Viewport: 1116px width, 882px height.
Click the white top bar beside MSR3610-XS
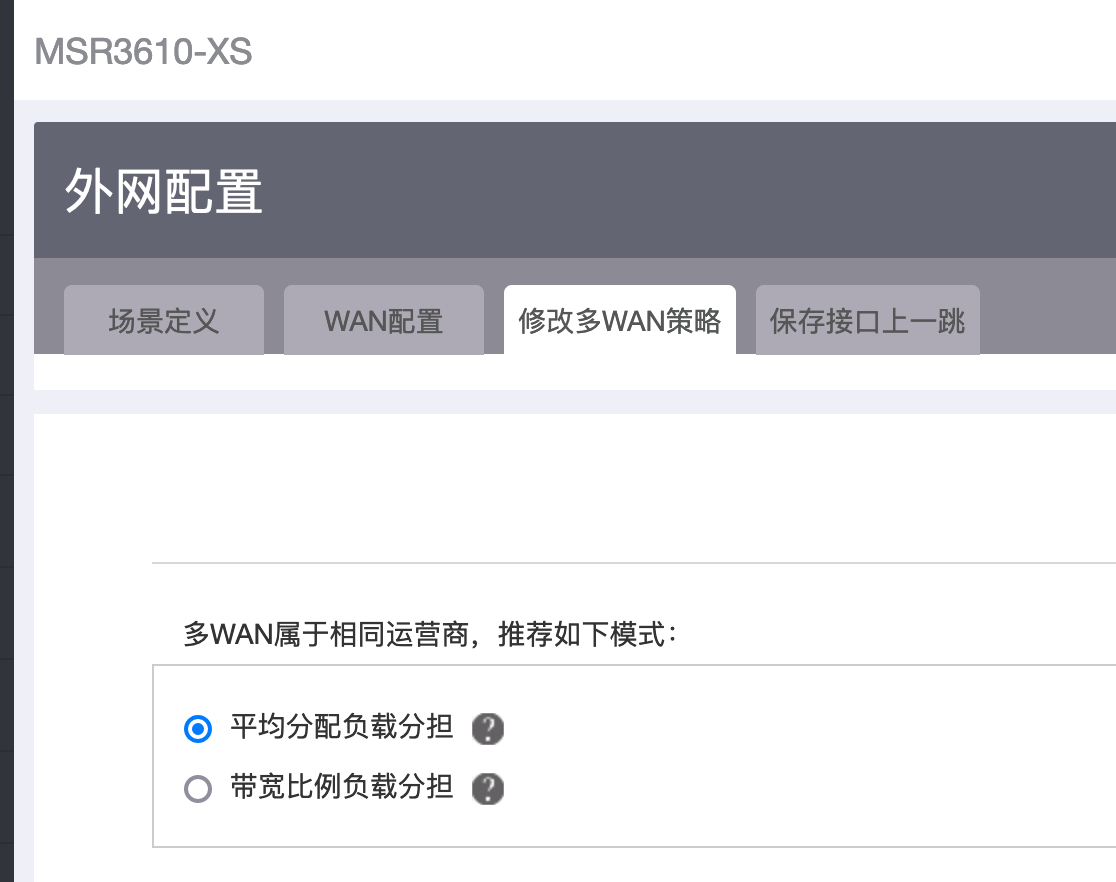pos(700,50)
